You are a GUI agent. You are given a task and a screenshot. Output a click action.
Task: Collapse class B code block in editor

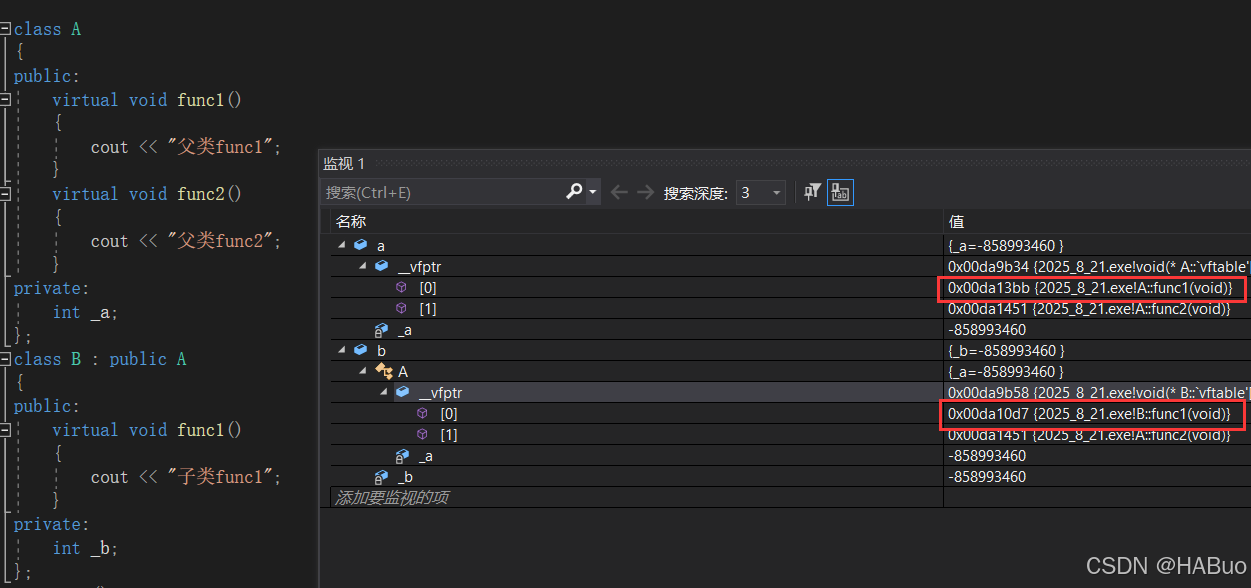pyautogui.click(x=5, y=359)
